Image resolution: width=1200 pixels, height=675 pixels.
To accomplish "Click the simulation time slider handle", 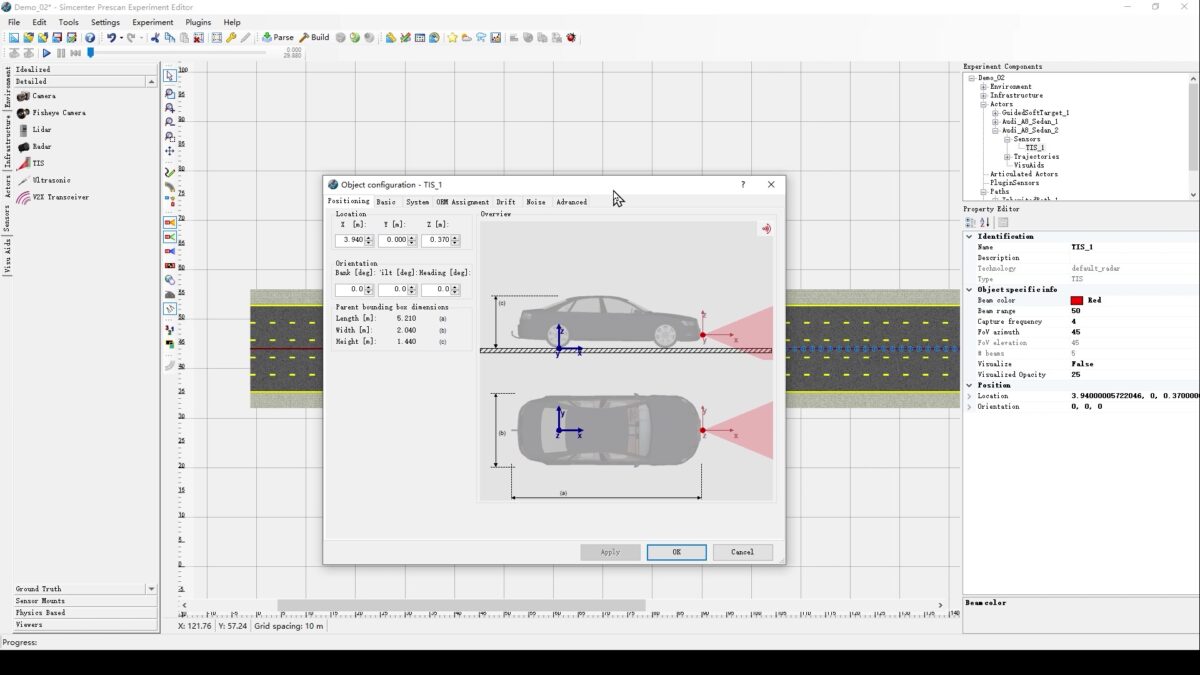I will coord(91,53).
